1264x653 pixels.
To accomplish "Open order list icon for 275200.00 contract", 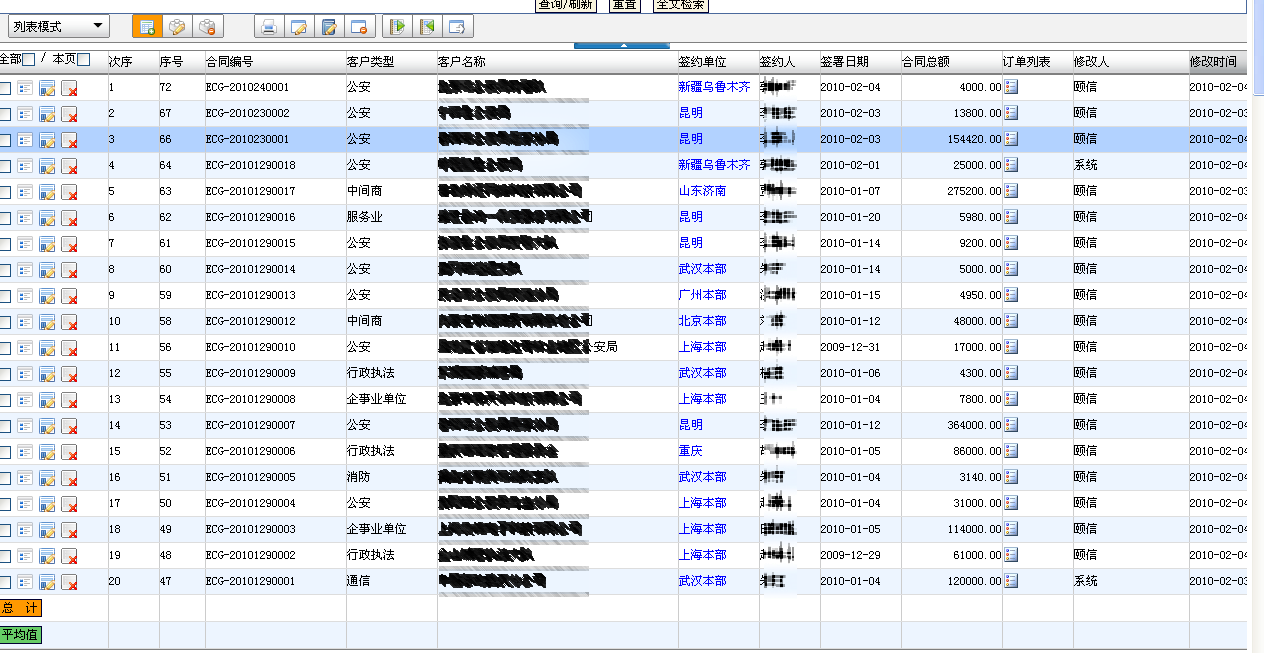I will coord(1011,191).
